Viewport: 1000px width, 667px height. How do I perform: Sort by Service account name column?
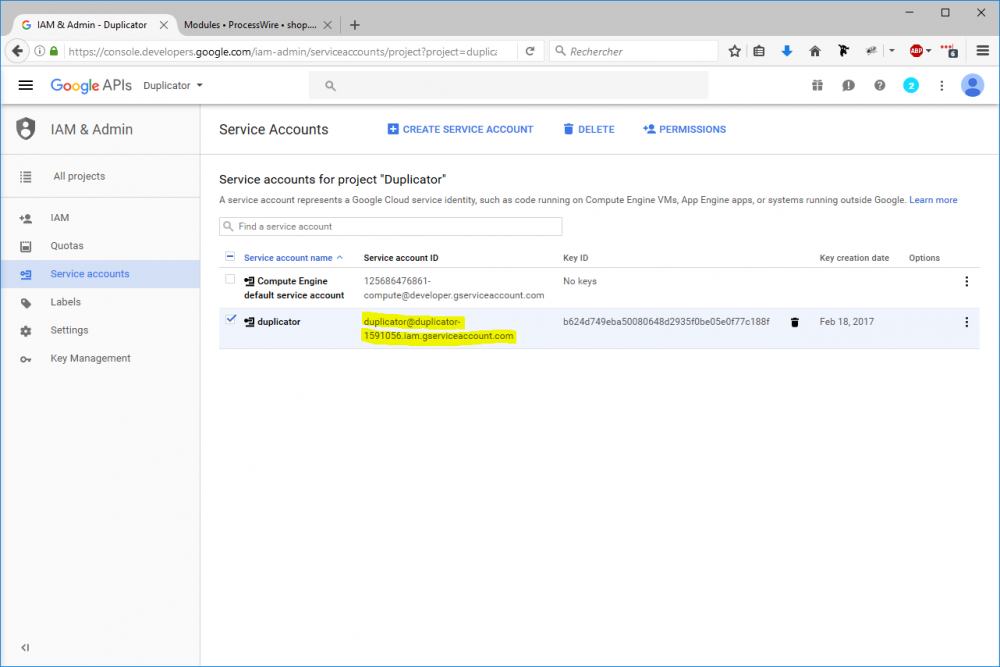[288, 258]
